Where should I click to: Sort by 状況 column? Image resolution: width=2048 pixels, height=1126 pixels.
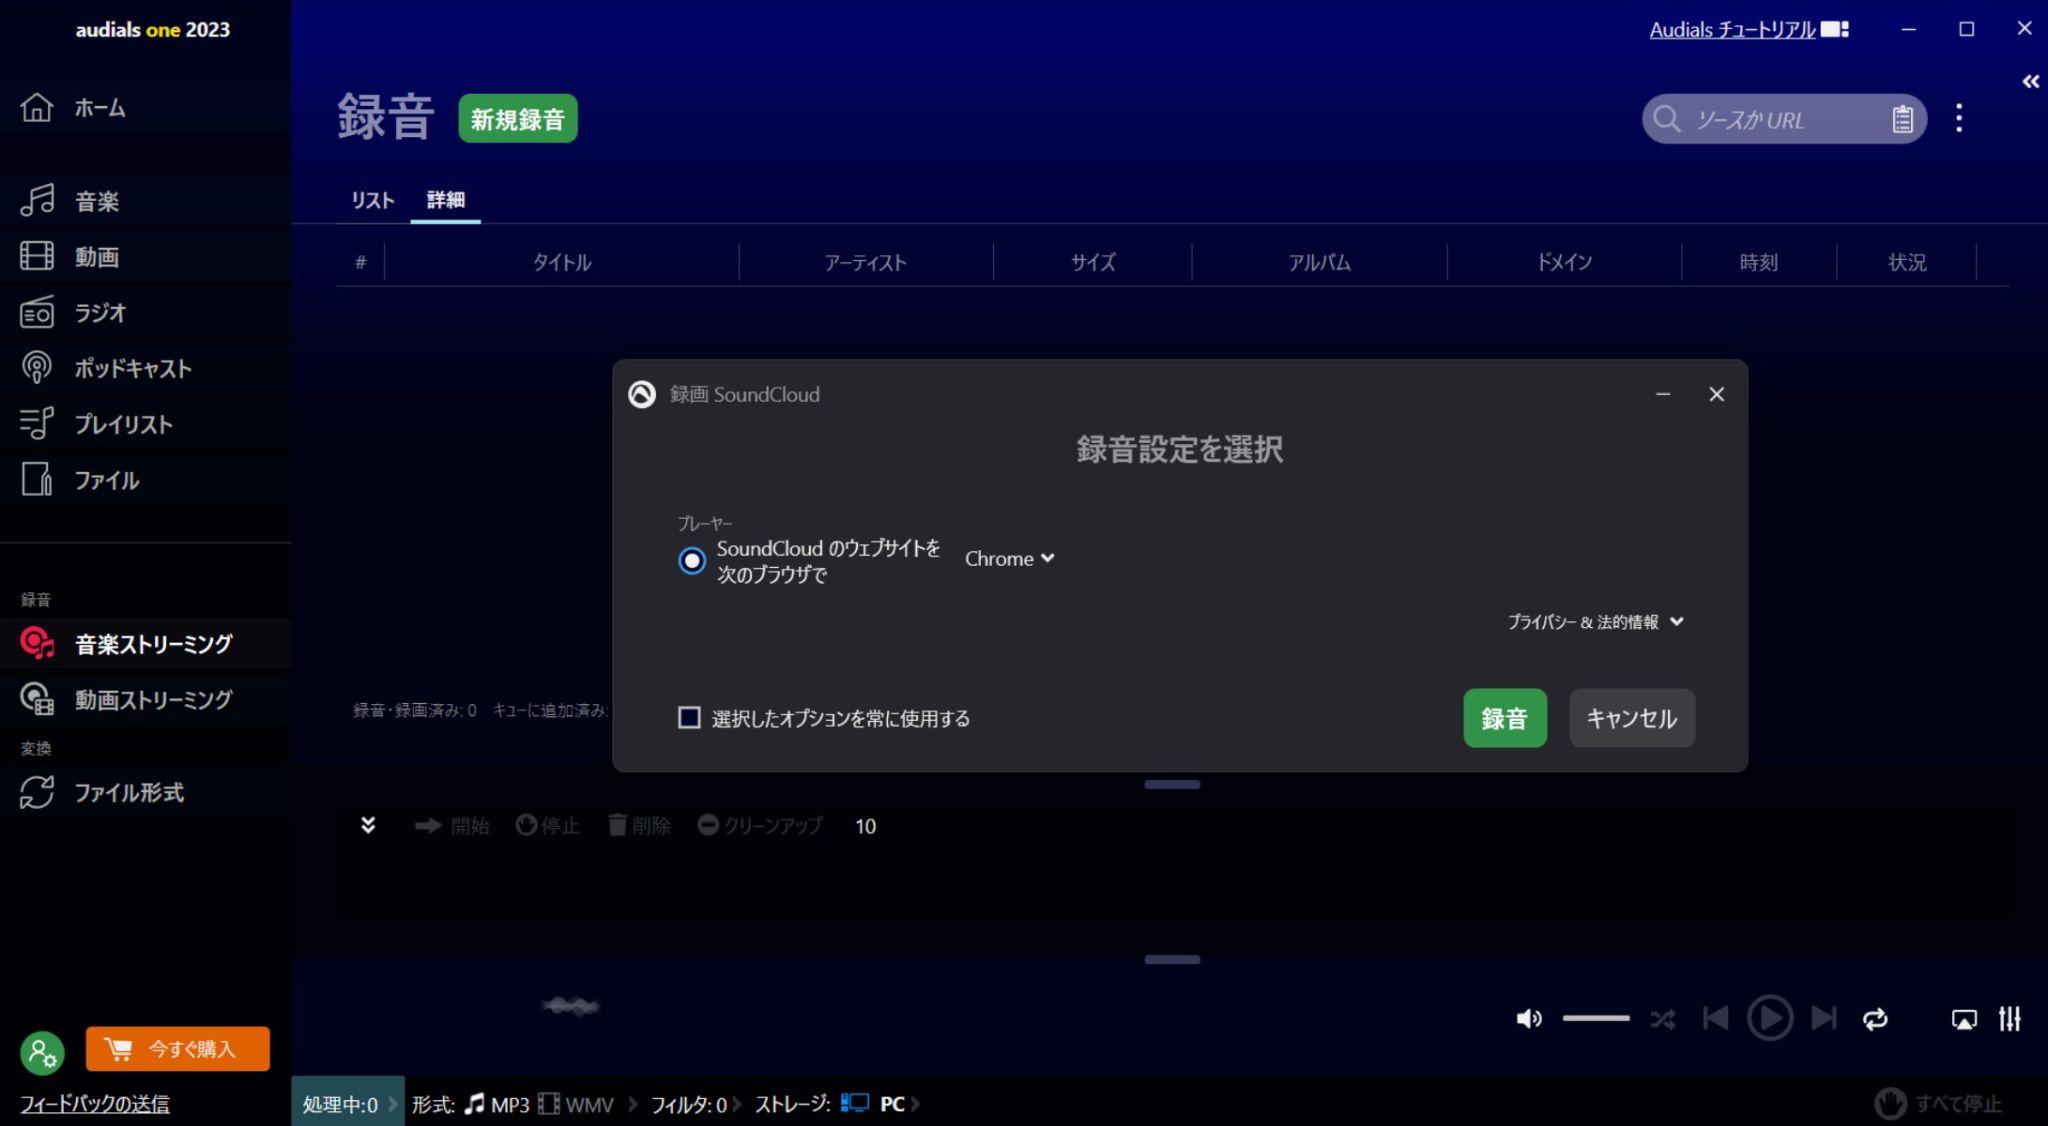(x=1906, y=263)
